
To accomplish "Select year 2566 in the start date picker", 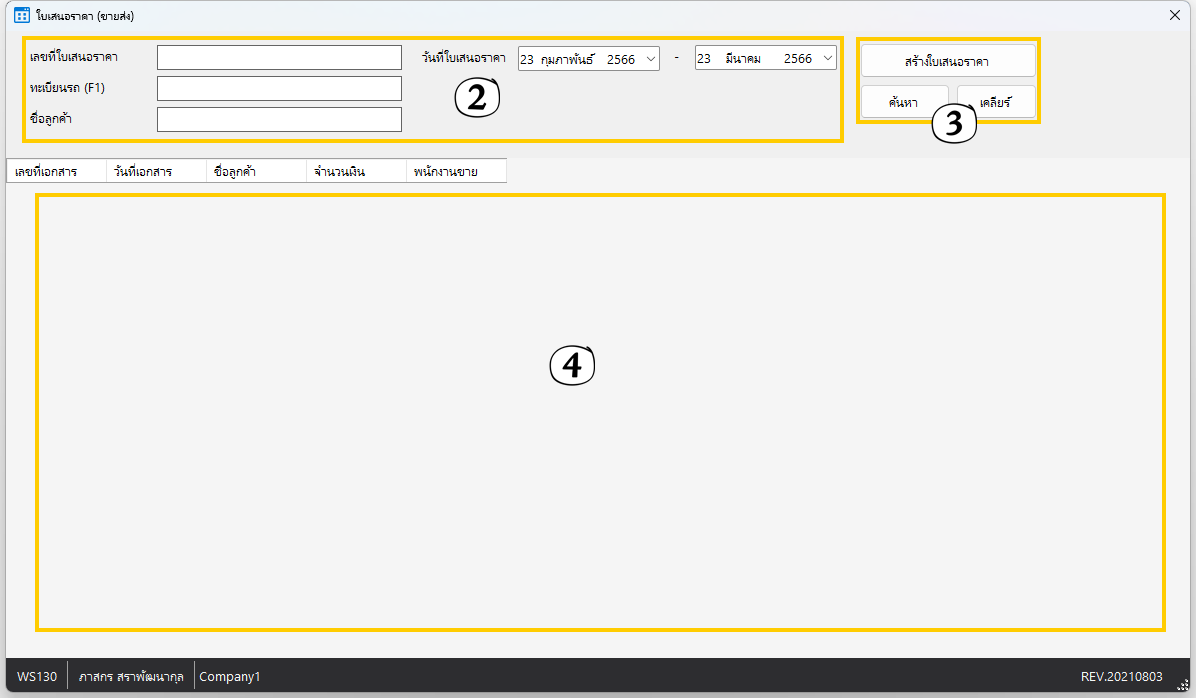I will (620, 59).
